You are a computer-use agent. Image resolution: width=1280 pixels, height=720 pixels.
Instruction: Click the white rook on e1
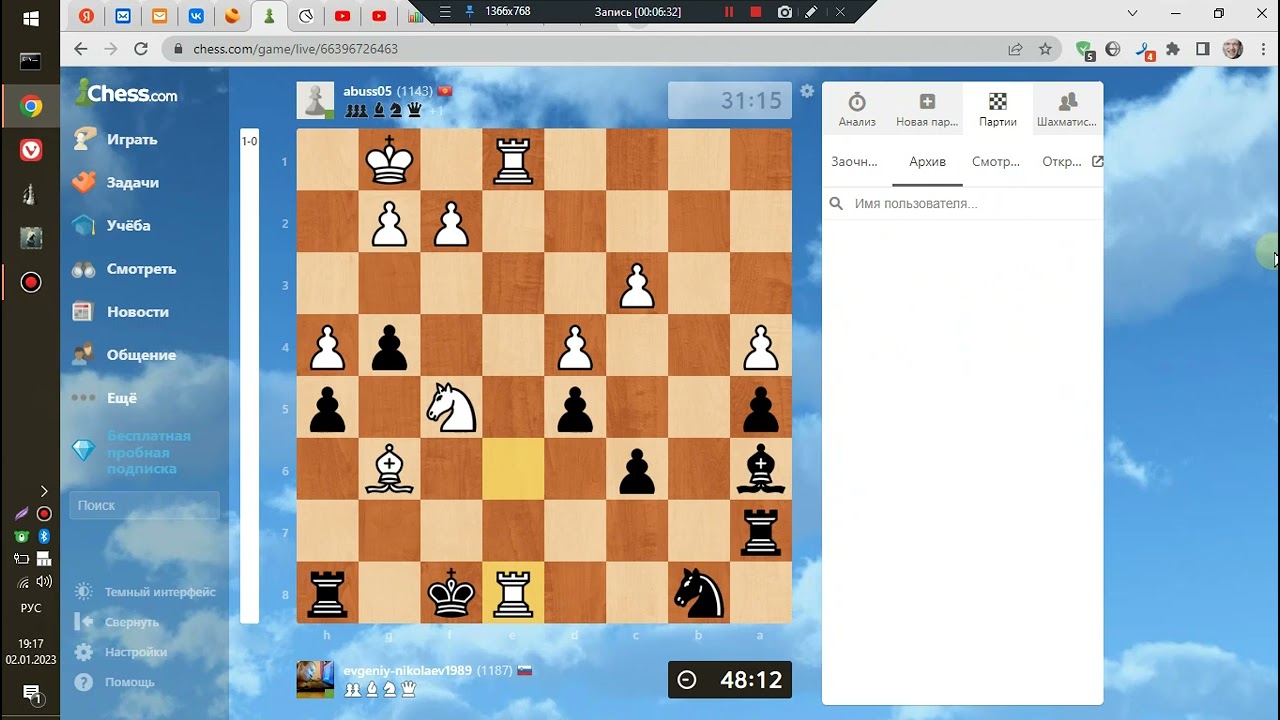pos(513,159)
